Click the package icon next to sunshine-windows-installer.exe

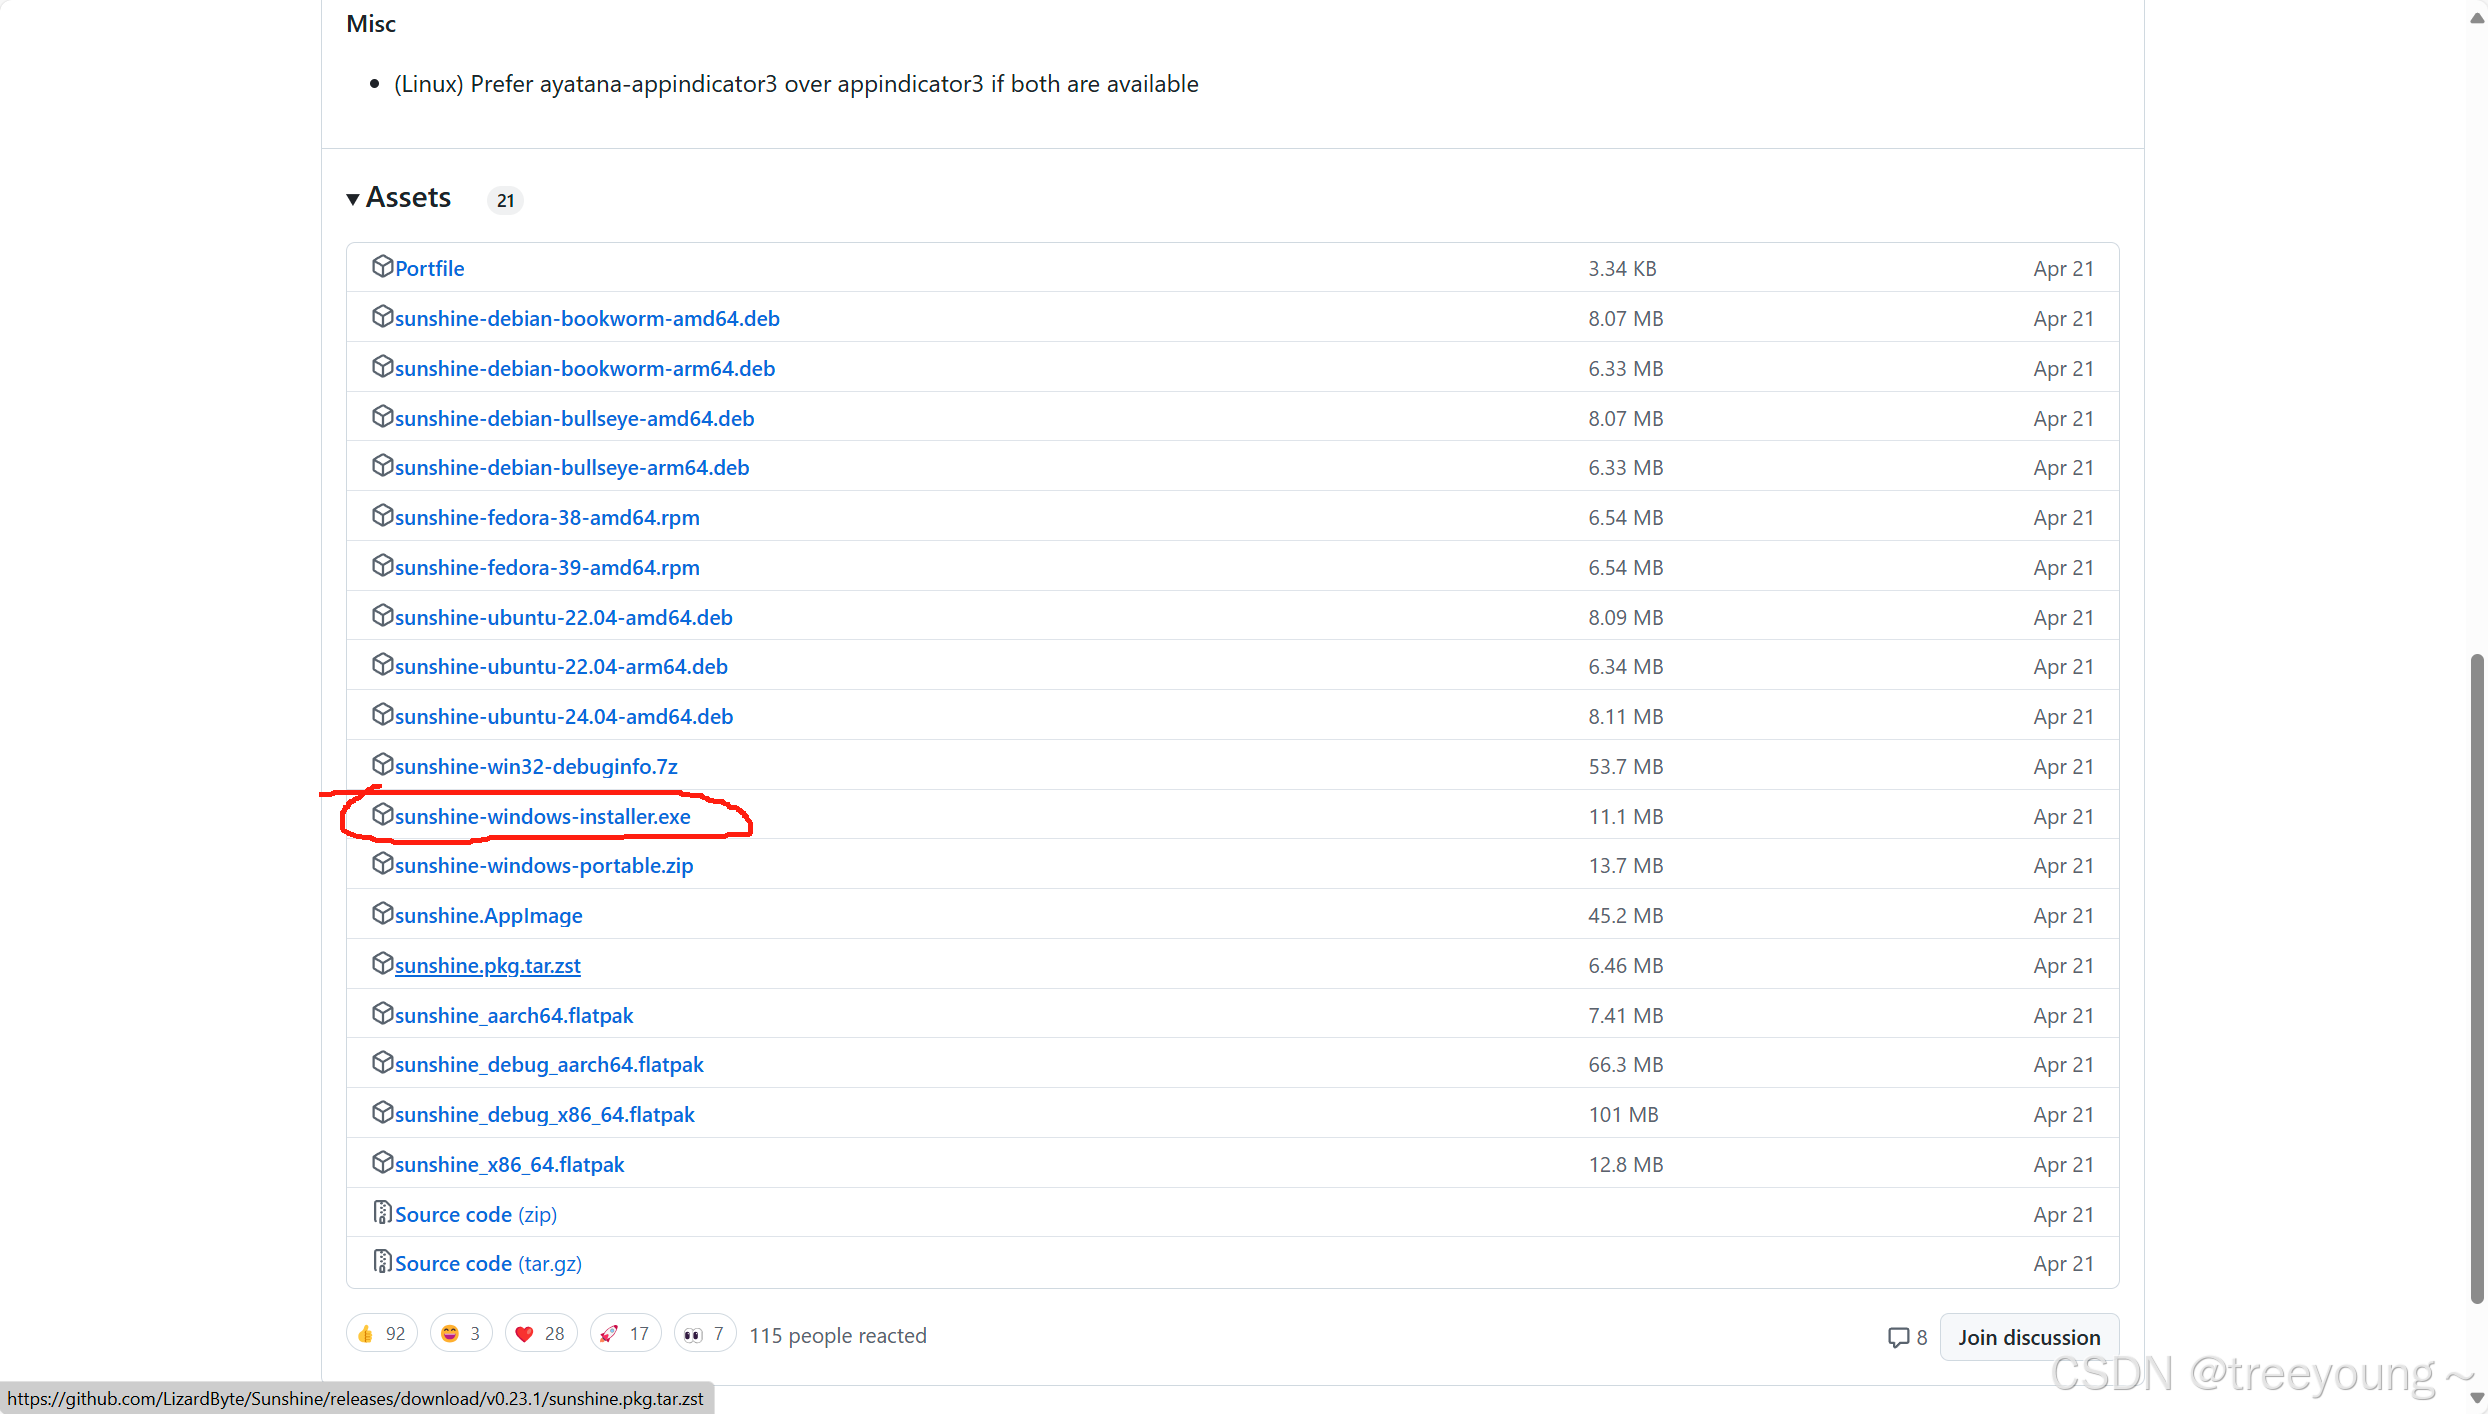382,815
